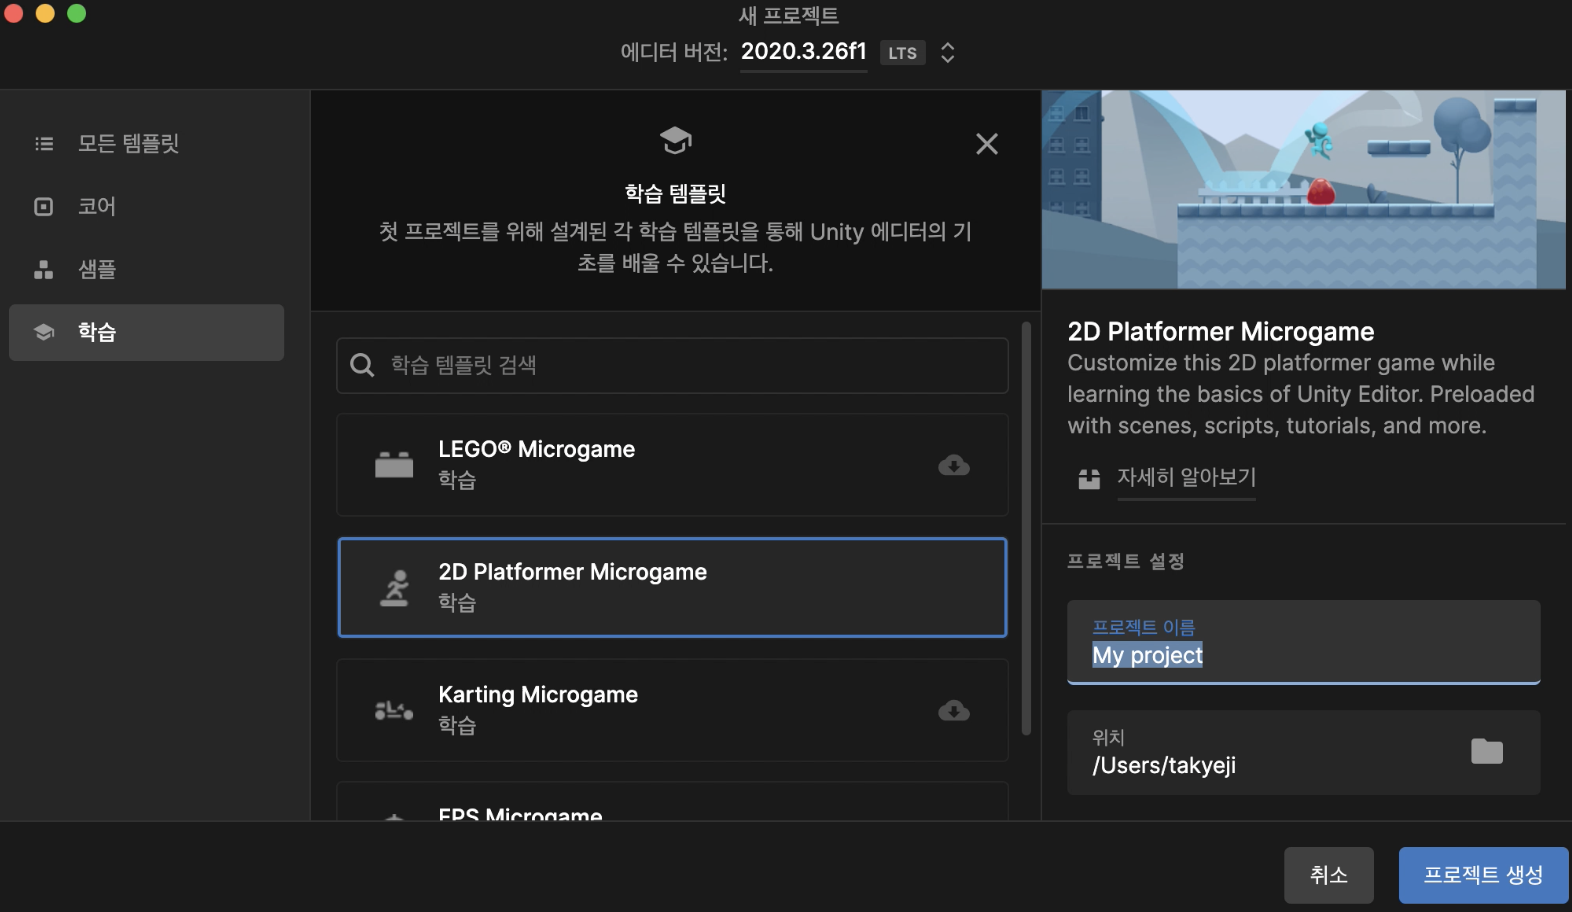
Task: Close the window with red button
Action: point(13,13)
